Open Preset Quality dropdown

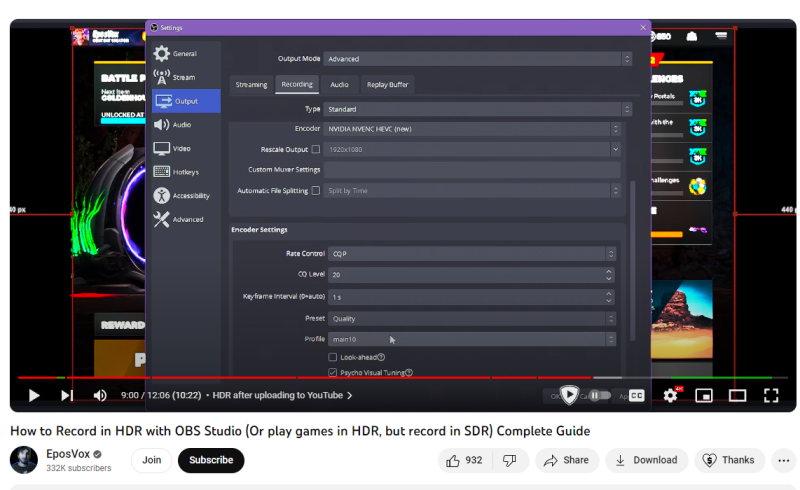coord(472,318)
